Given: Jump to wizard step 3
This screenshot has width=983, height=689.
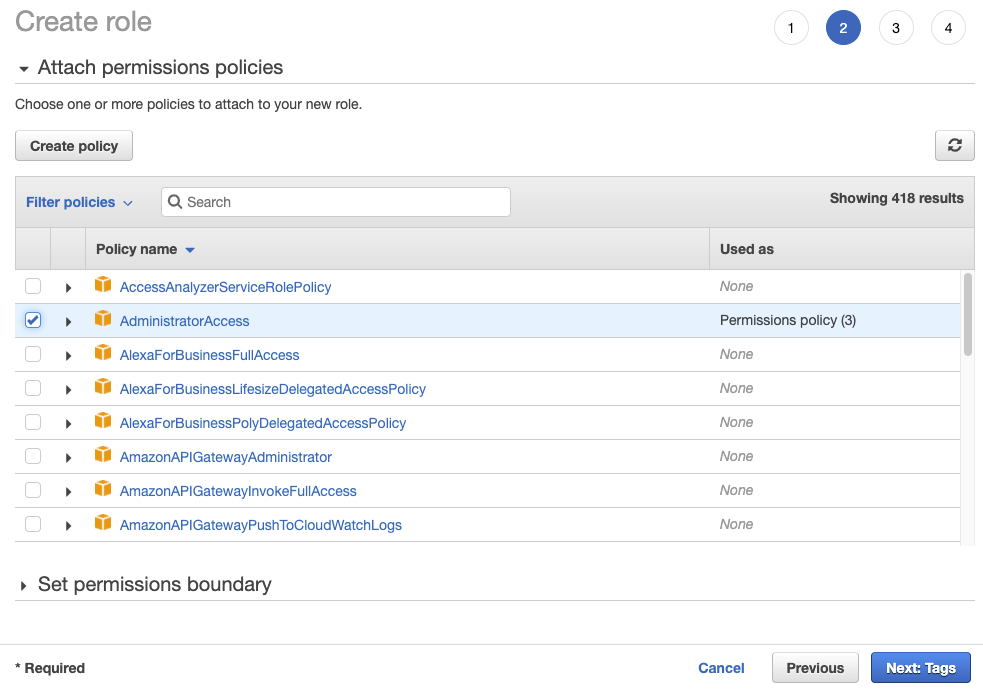Looking at the screenshot, I should [896, 28].
